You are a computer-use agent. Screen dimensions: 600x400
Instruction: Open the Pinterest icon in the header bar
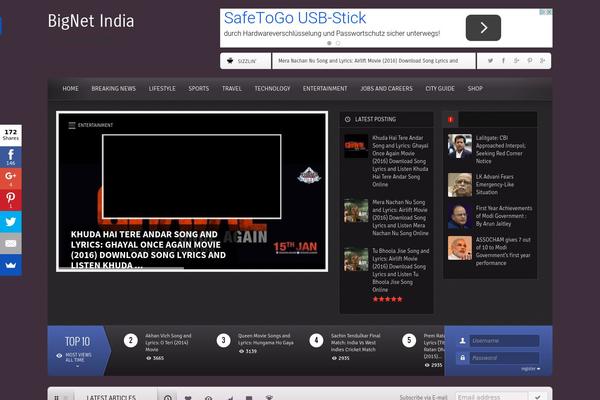[x=530, y=60]
